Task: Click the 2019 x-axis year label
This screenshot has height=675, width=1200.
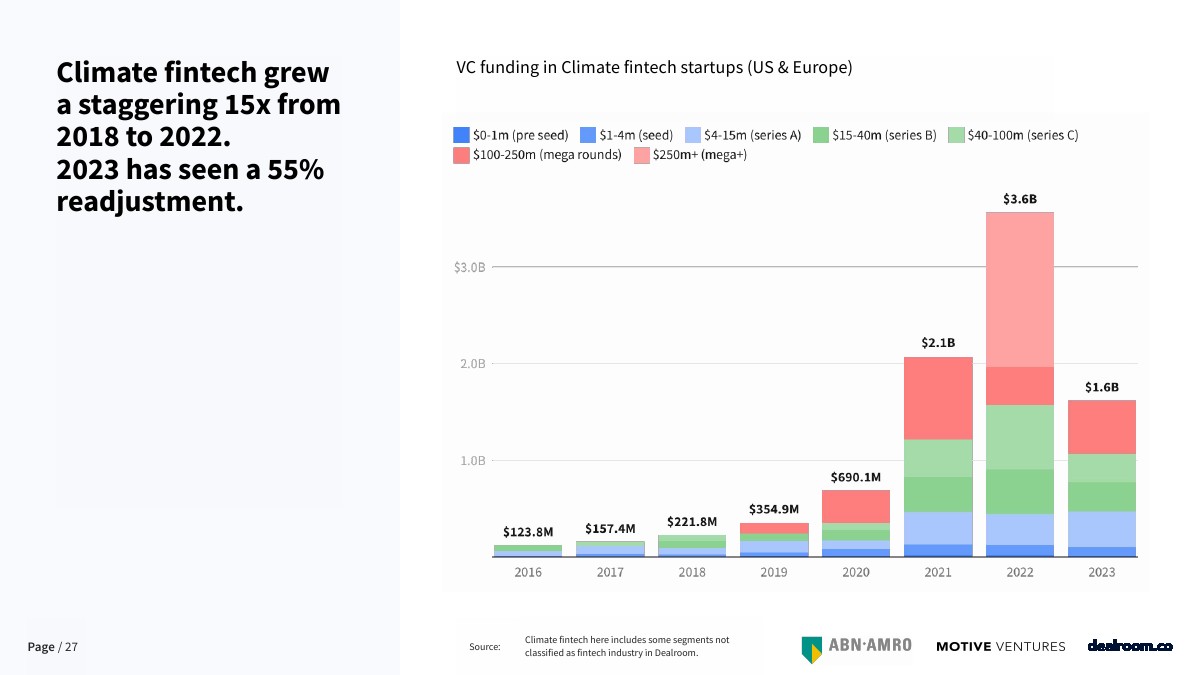Action: click(774, 572)
